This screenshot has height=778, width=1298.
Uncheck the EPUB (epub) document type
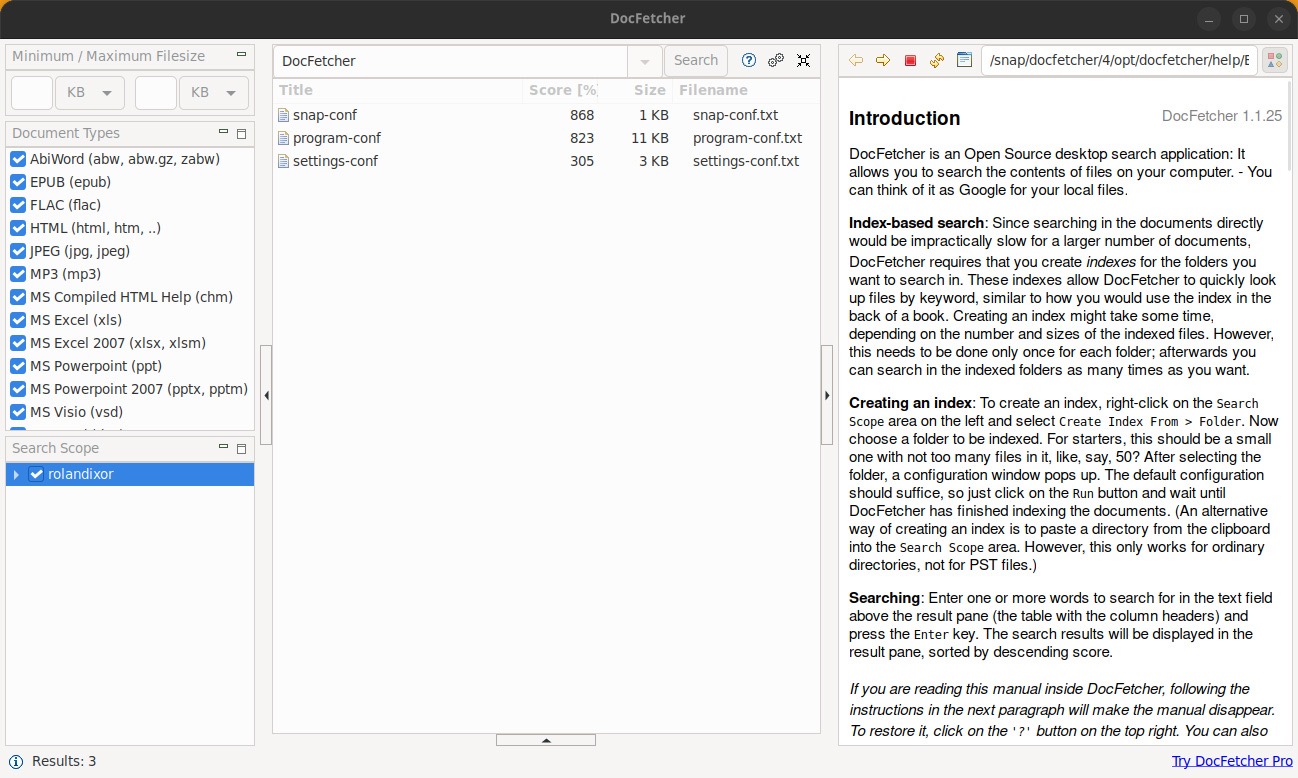coord(18,182)
